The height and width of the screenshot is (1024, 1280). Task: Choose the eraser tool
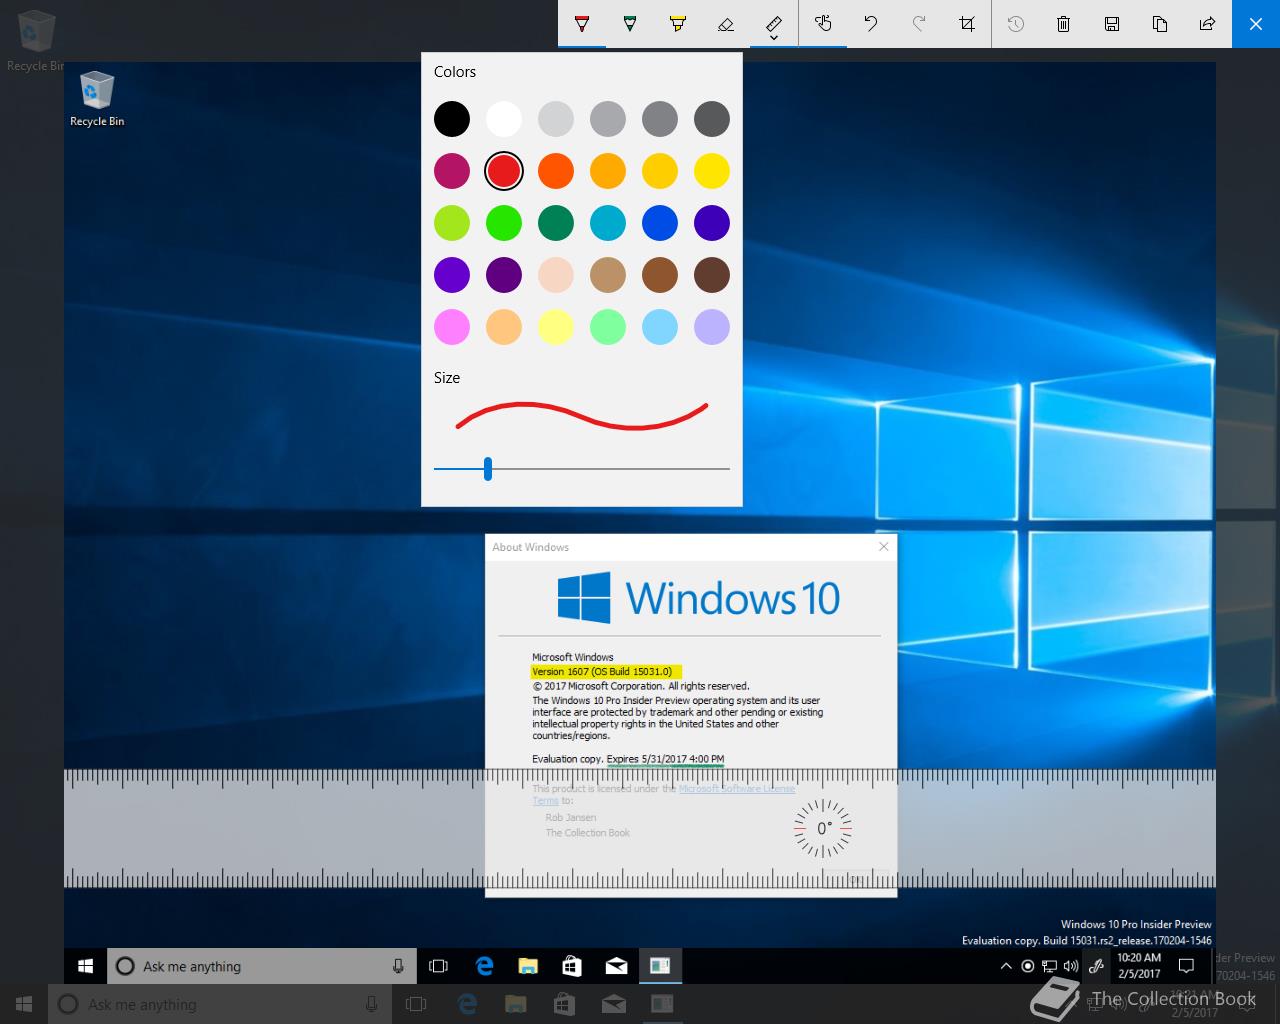pos(726,24)
